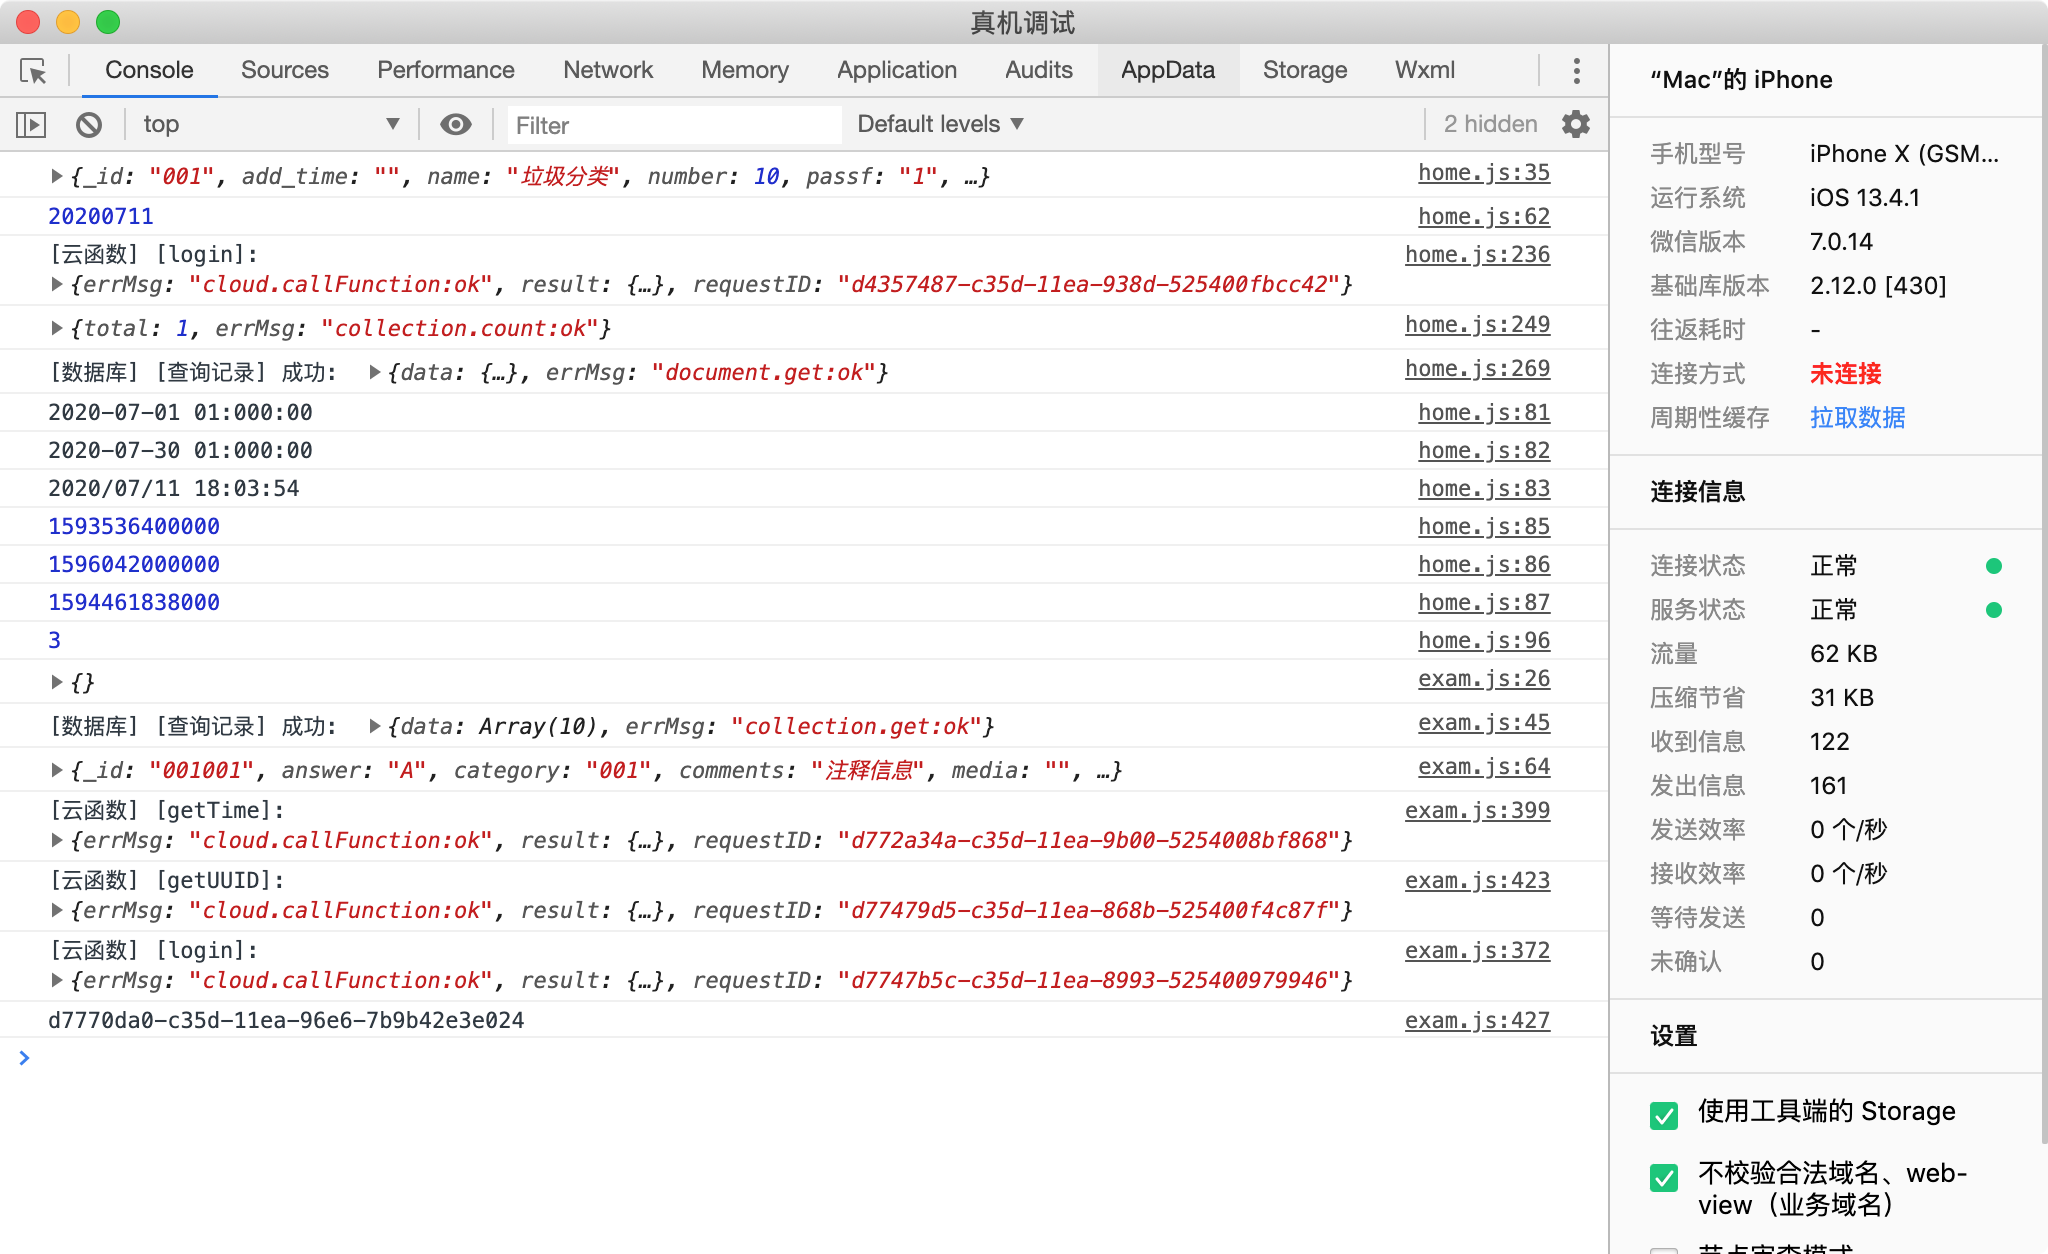Viewport: 2048px width, 1254px height.
Task: Click the inspect element picker icon
Action: pos(33,71)
